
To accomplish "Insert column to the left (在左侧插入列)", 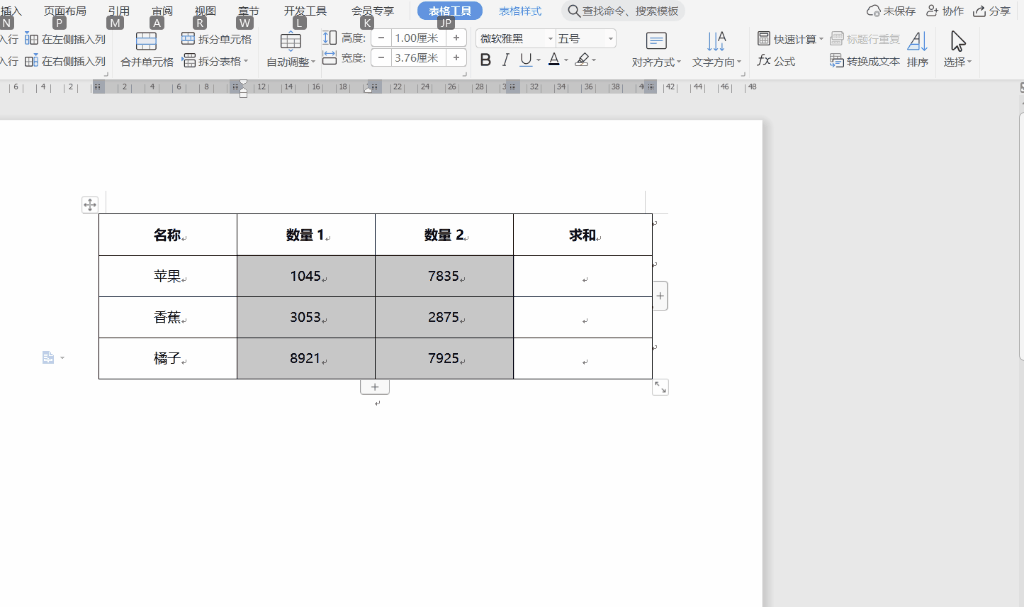I will click(65, 39).
